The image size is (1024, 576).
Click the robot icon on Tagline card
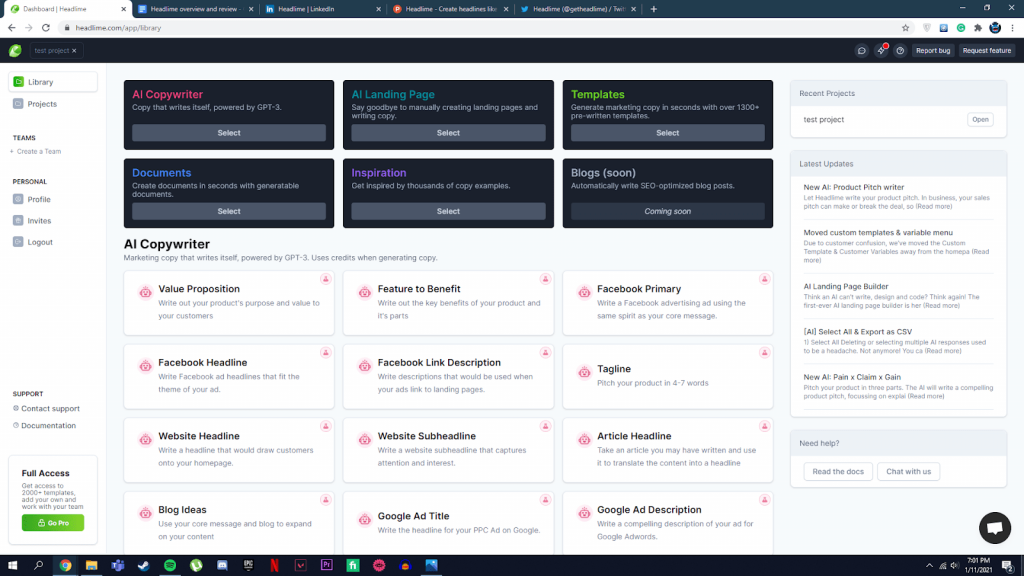[x=584, y=372]
